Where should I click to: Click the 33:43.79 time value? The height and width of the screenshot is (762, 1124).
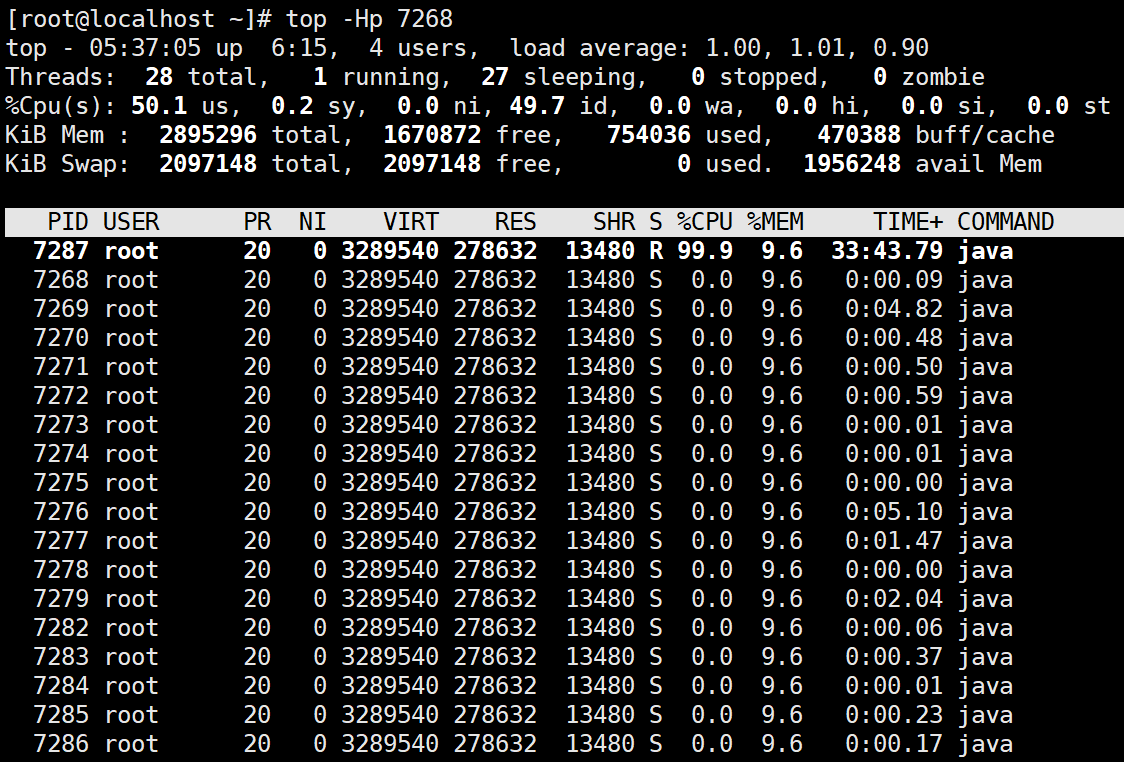pyautogui.click(x=886, y=251)
